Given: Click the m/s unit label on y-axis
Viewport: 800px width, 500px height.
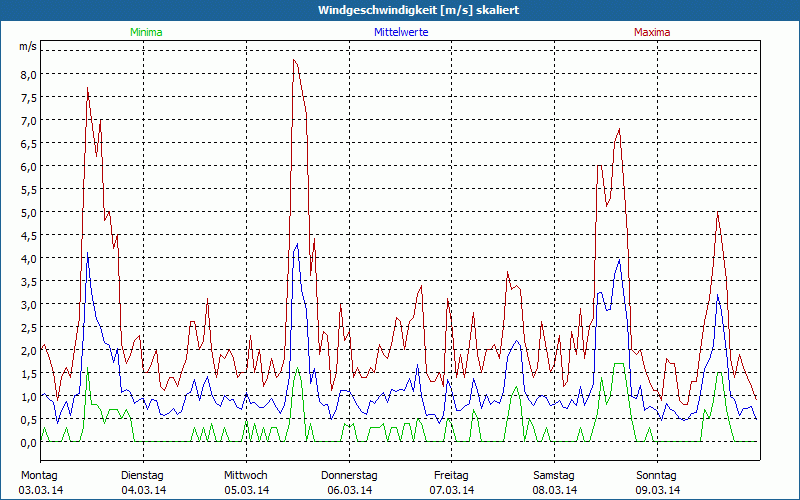Looking at the screenshot, I should pyautogui.click(x=27, y=46).
